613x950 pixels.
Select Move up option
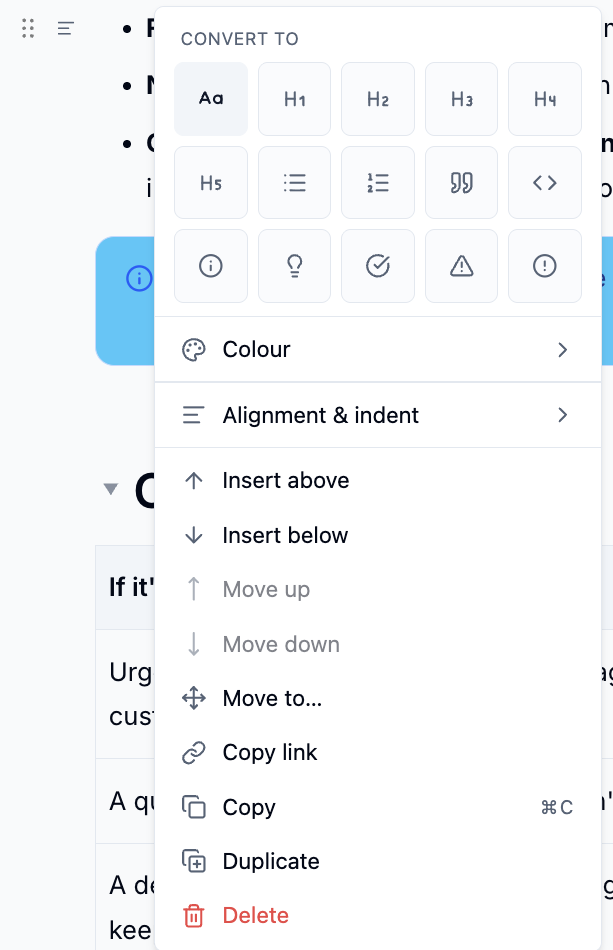coord(378,589)
